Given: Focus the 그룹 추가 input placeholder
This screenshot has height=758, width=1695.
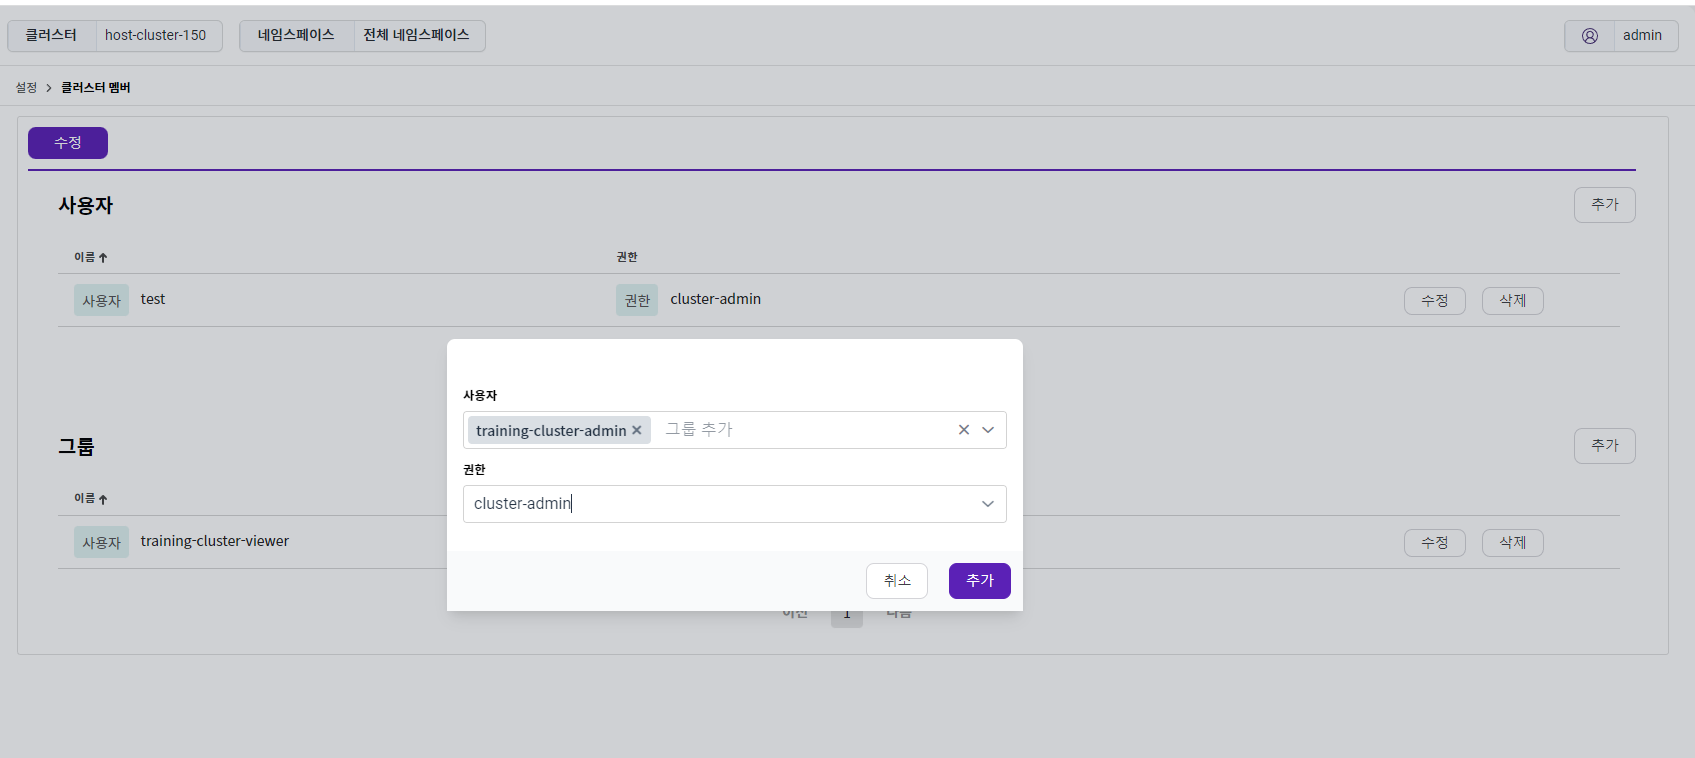Looking at the screenshot, I should pos(699,430).
